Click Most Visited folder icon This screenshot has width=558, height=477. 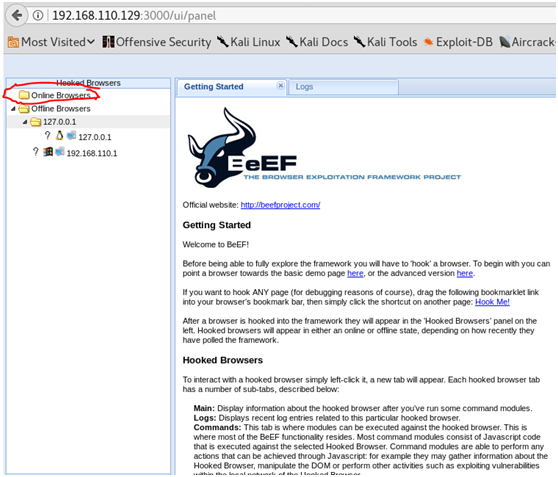[x=13, y=42]
